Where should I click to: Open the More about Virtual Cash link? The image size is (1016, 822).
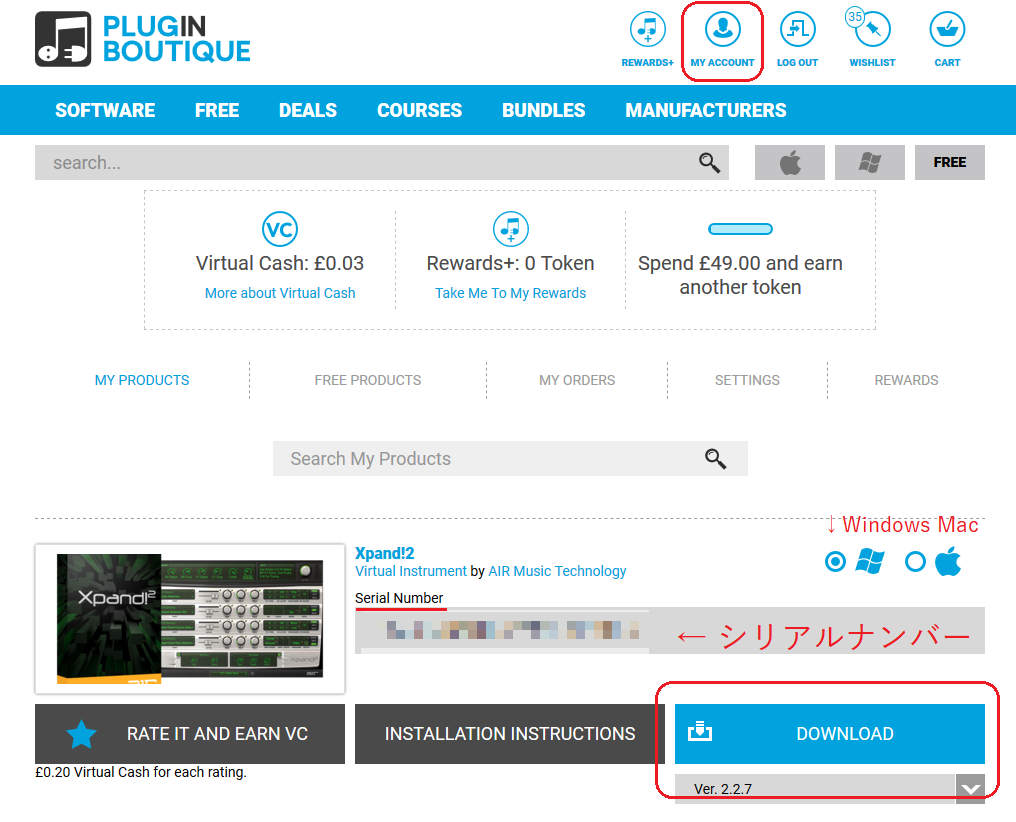pos(280,293)
